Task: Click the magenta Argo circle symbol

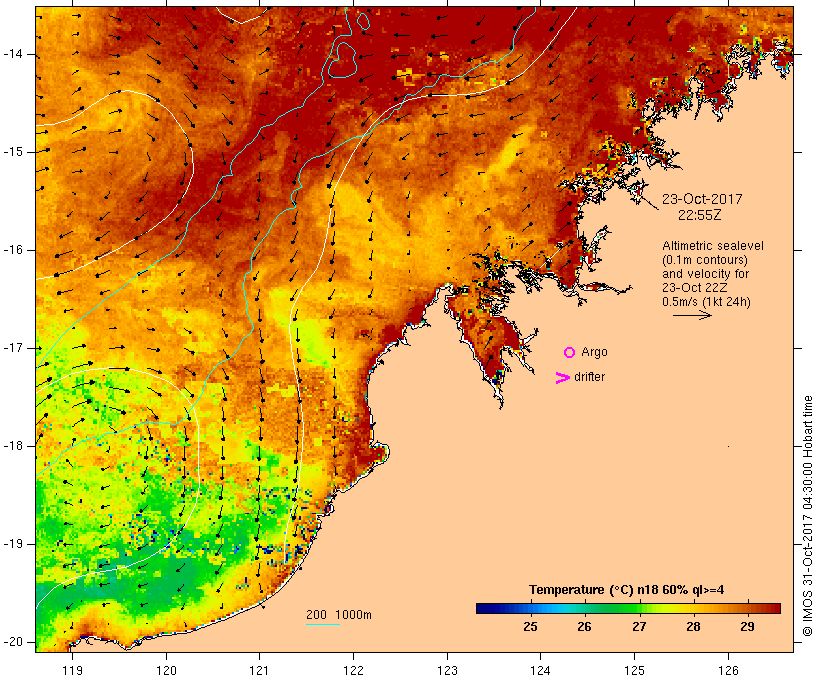Action: click(570, 352)
